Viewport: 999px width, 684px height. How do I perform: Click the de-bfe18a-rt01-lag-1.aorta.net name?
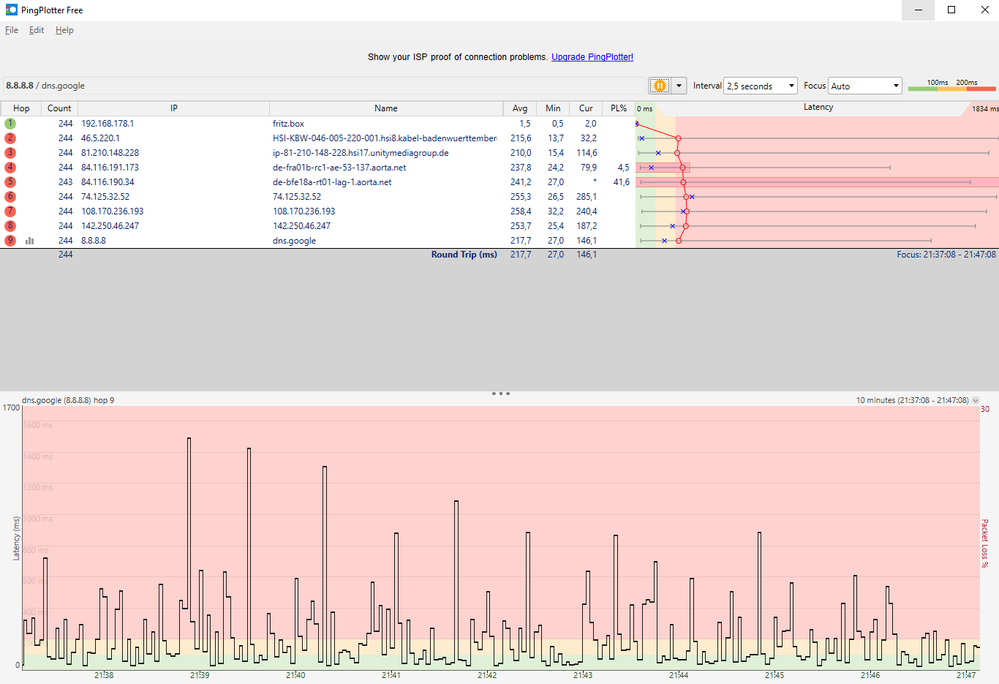point(332,182)
